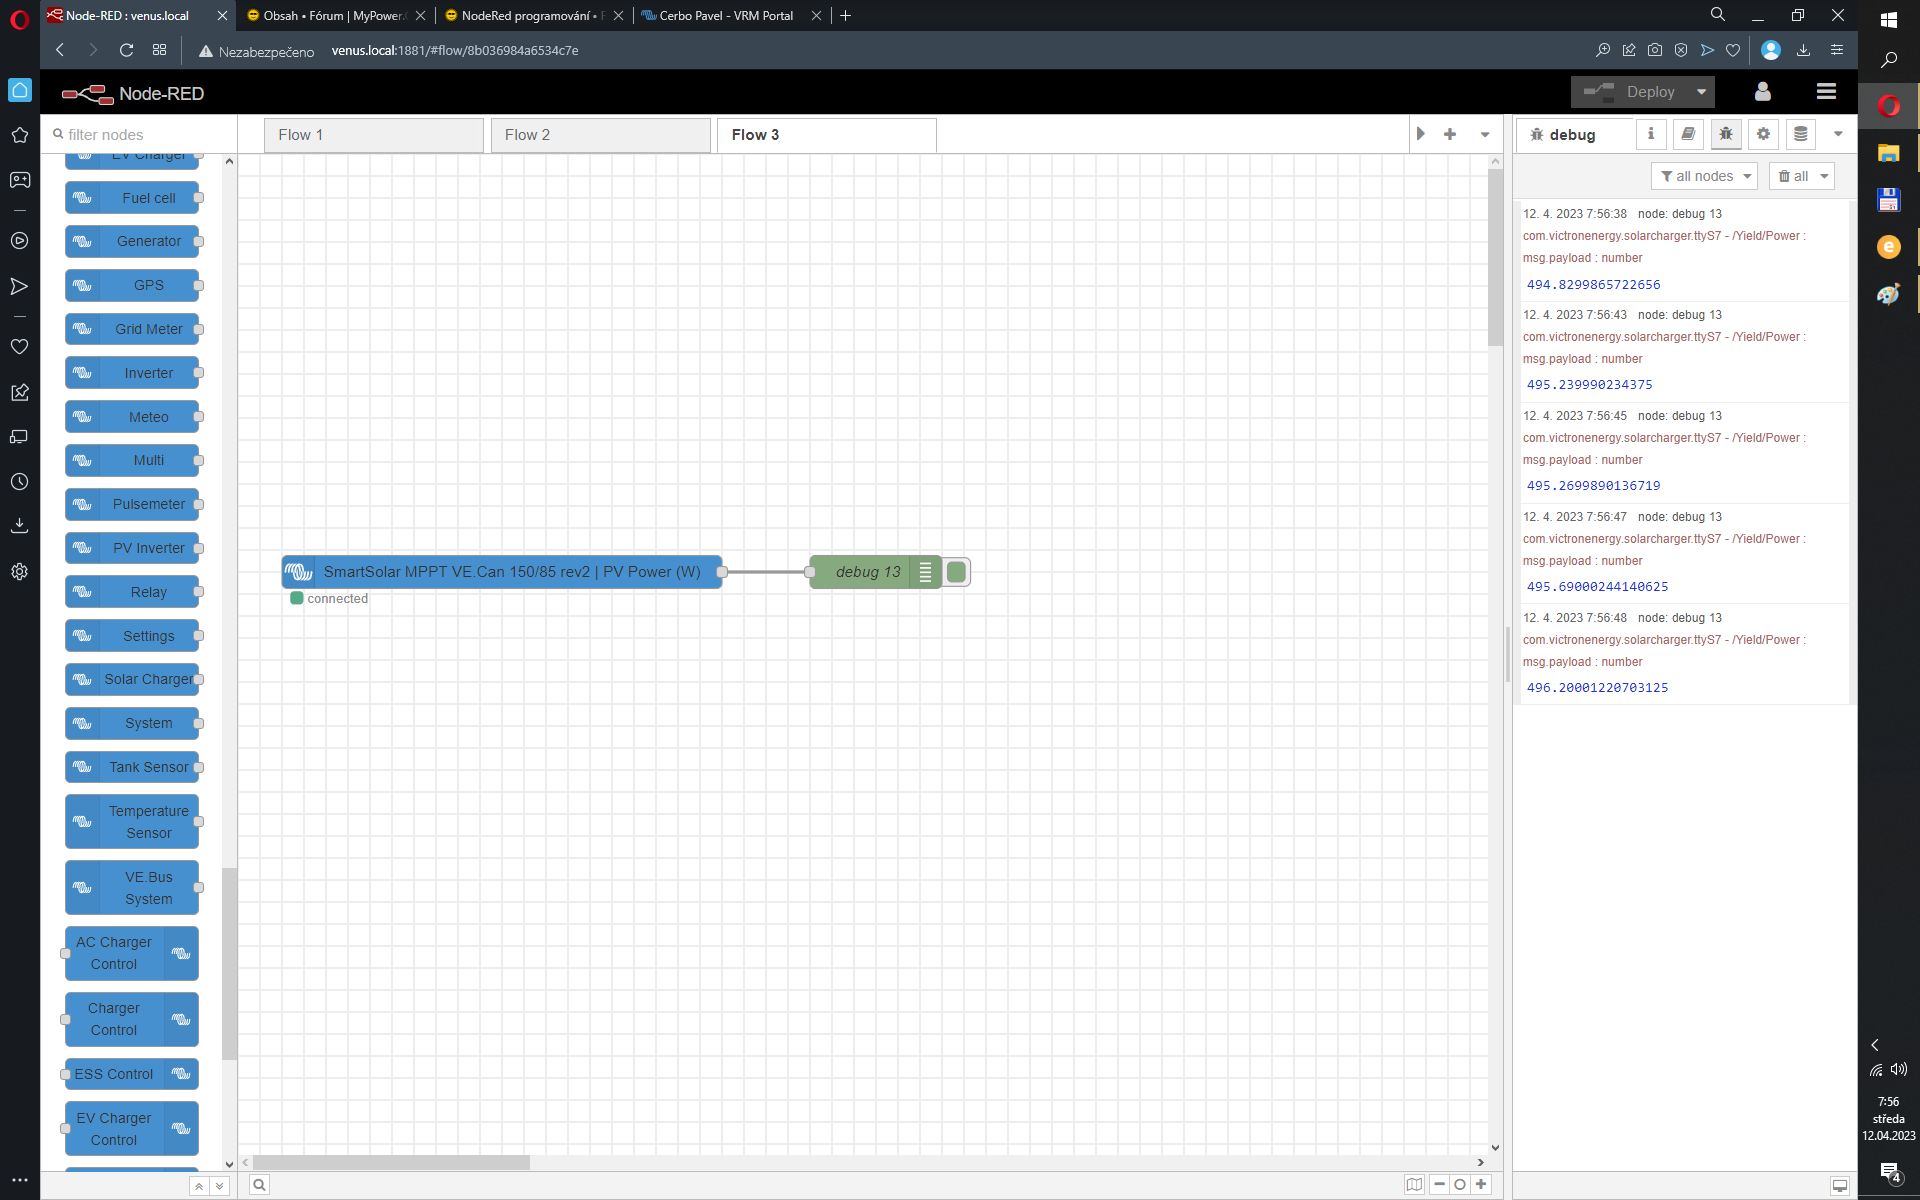Clear debug messages with the all button
Viewport: 1920px width, 1200px height.
coord(1794,176)
